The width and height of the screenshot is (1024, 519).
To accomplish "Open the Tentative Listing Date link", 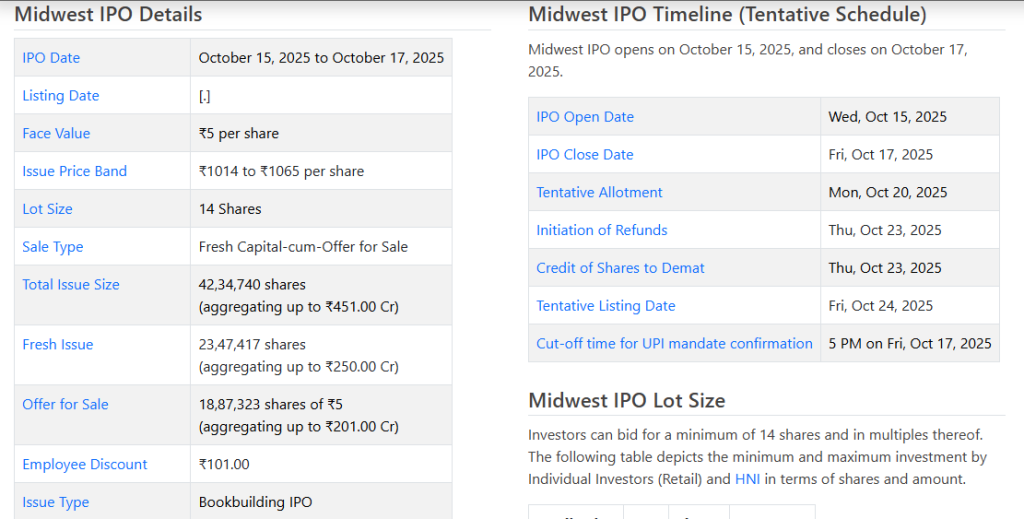I will [606, 306].
